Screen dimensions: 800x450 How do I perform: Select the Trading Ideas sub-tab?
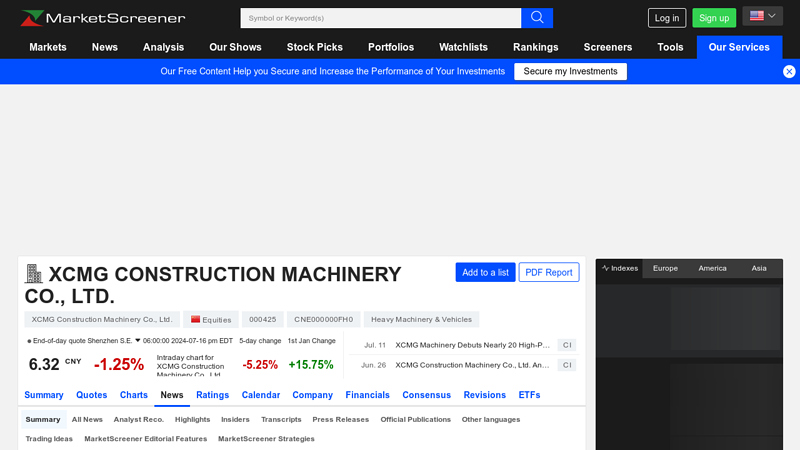pyautogui.click(x=49, y=439)
